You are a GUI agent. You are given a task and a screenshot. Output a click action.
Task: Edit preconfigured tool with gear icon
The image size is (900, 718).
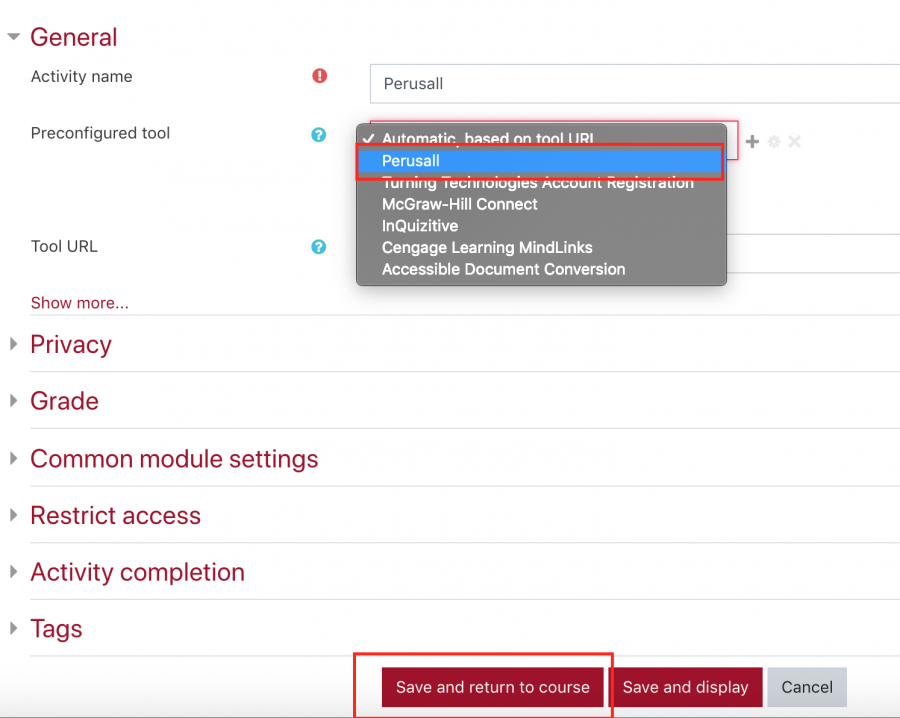coord(774,141)
